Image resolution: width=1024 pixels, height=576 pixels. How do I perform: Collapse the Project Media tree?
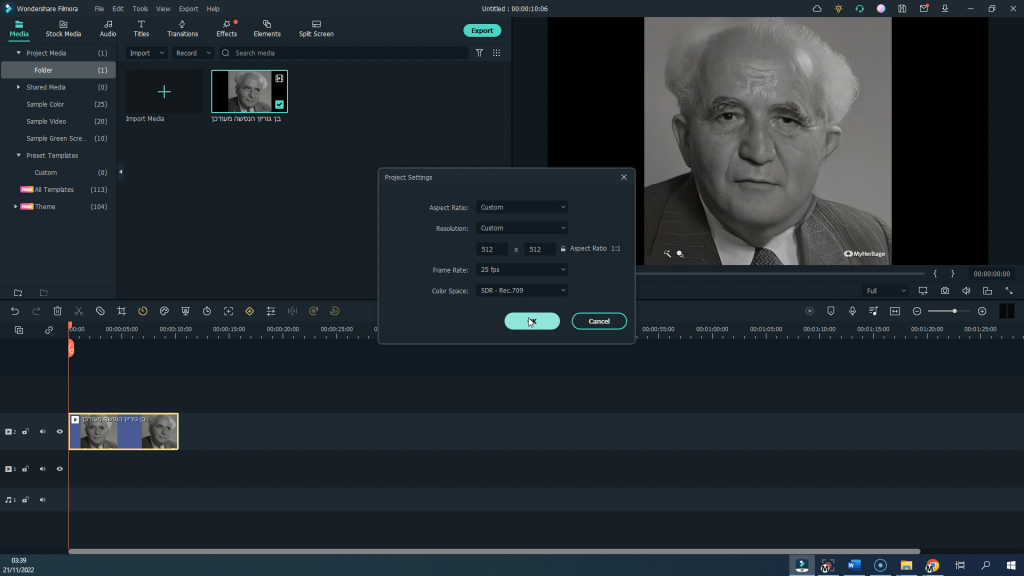(18, 53)
